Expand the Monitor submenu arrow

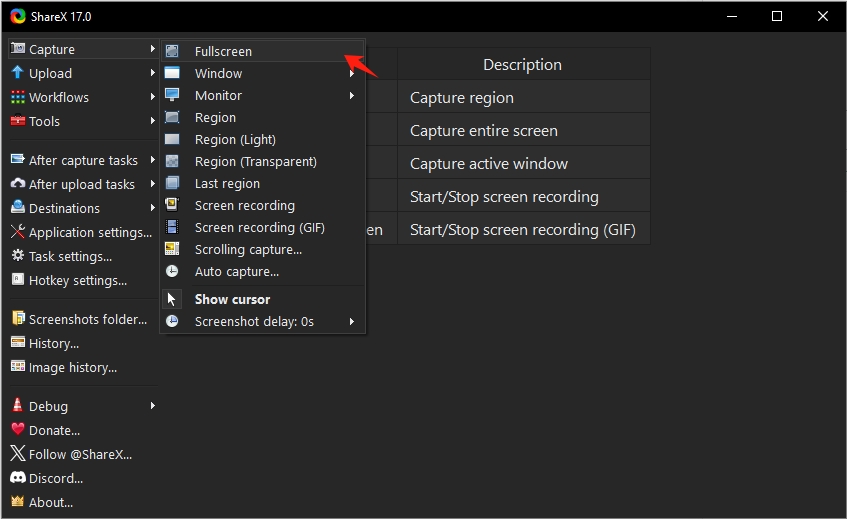coord(352,96)
